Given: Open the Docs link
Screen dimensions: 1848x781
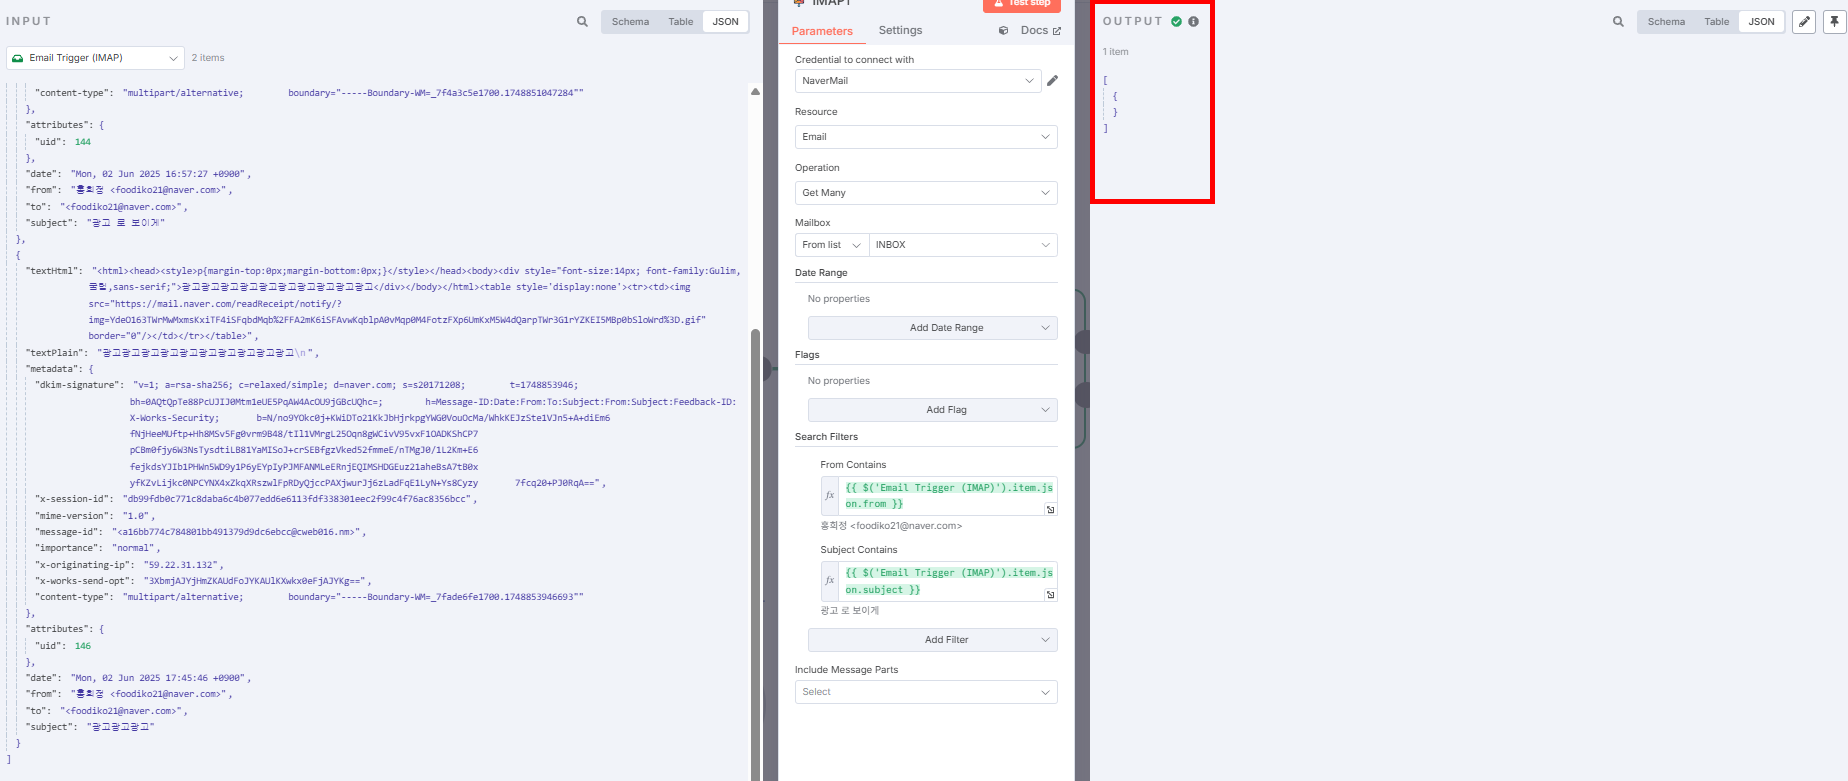Looking at the screenshot, I should tap(1040, 30).
